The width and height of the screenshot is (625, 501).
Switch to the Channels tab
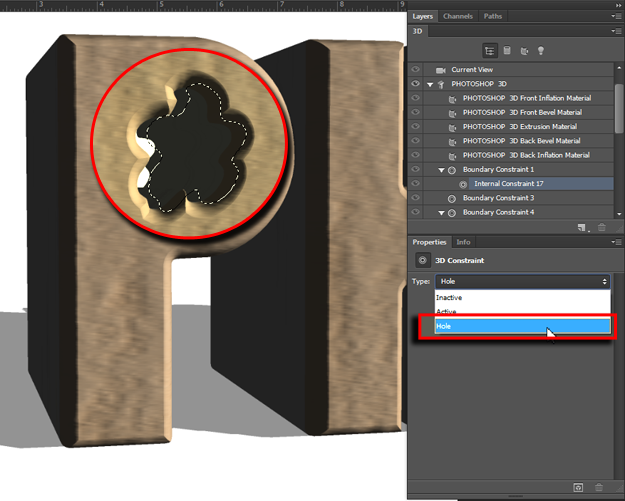click(x=457, y=16)
